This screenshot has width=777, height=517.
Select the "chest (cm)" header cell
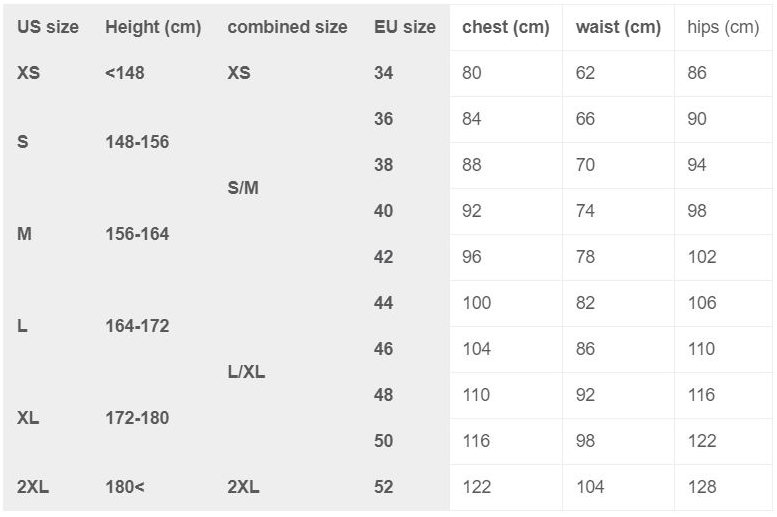click(x=505, y=27)
